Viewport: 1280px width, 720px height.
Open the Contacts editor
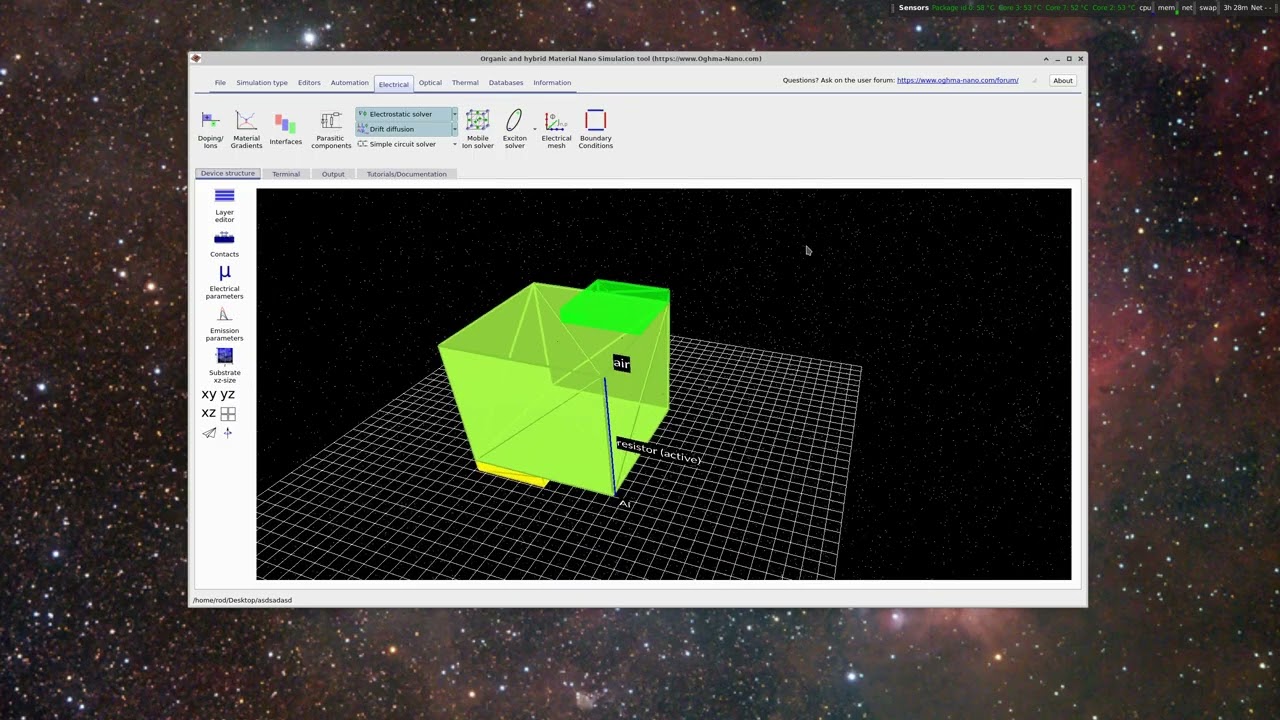[224, 244]
